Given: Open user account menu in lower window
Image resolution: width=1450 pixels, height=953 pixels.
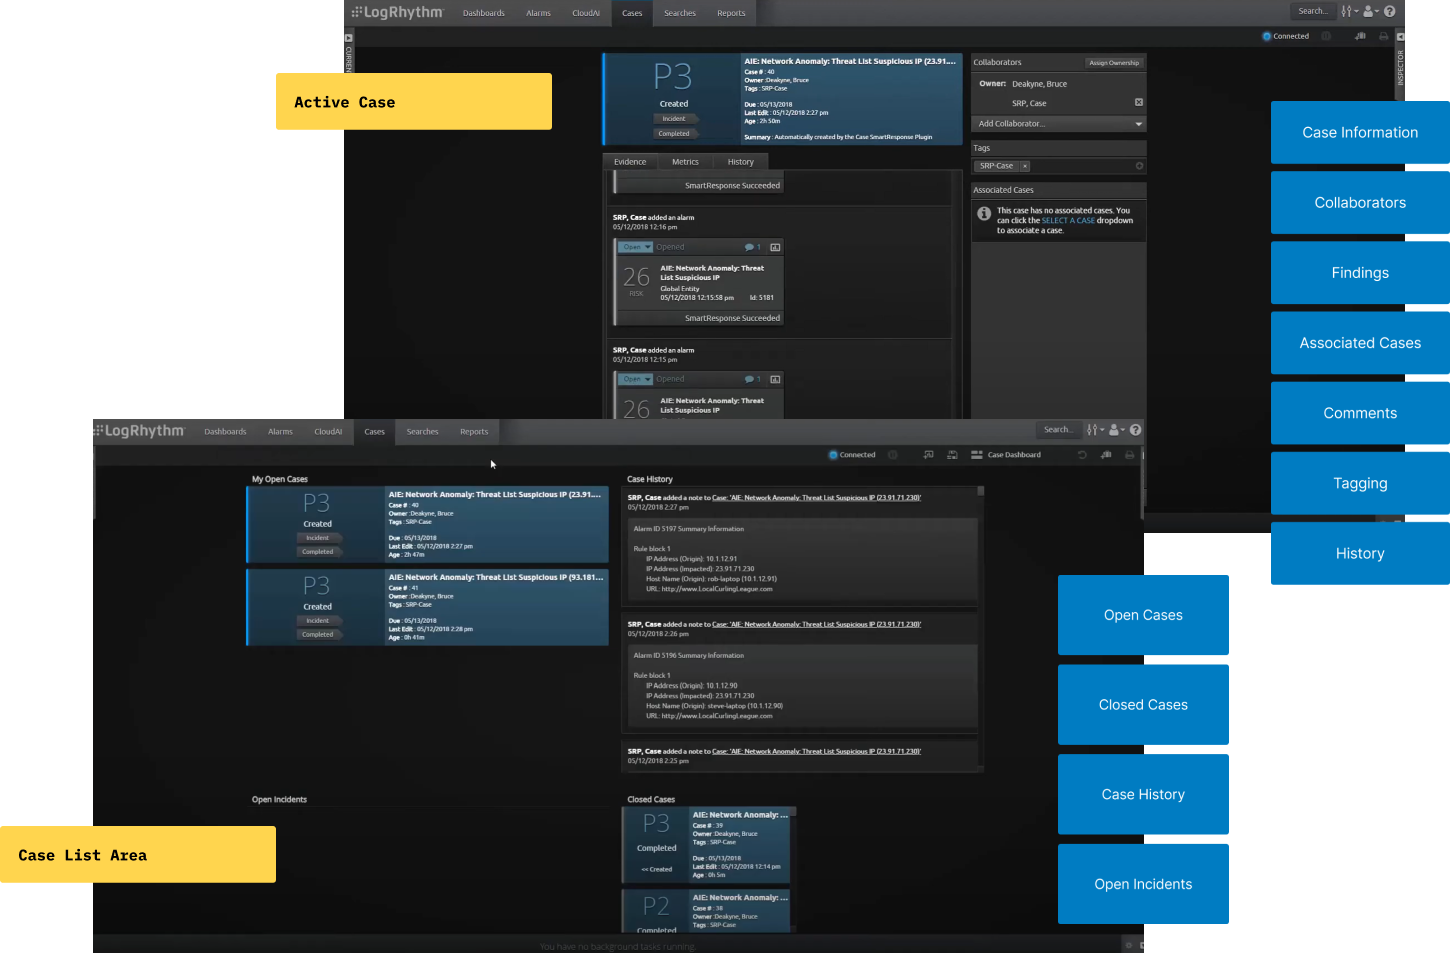Looking at the screenshot, I should 1116,430.
